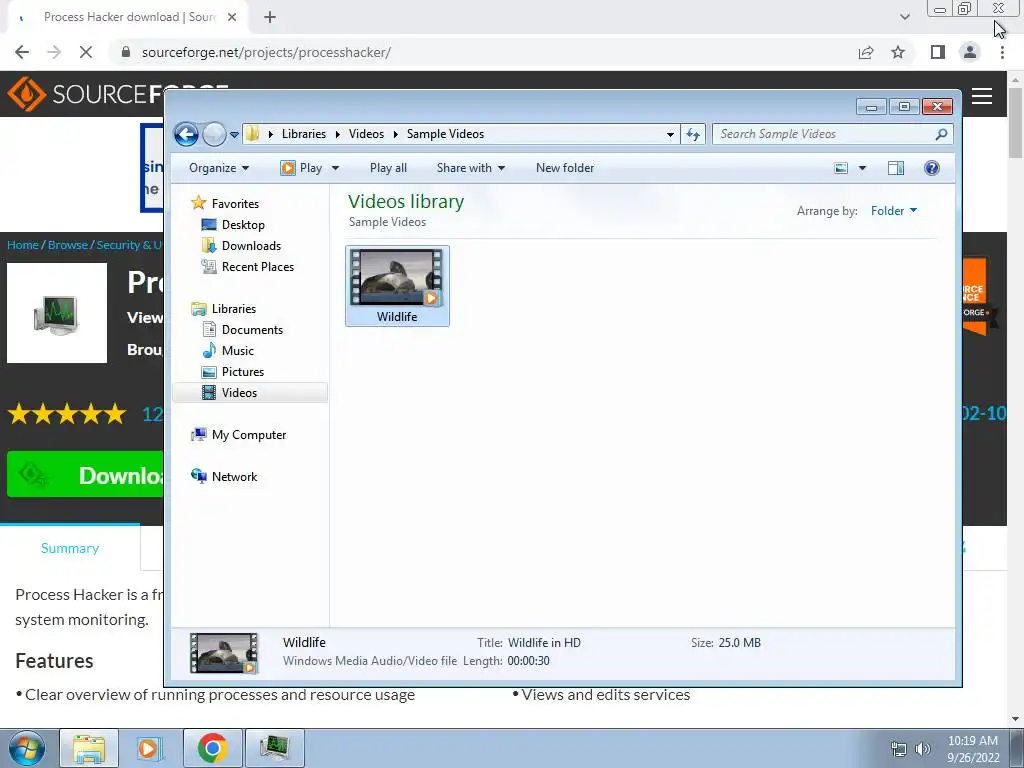The image size is (1024, 768).
Task: Click the search magnifier icon
Action: click(x=941, y=134)
